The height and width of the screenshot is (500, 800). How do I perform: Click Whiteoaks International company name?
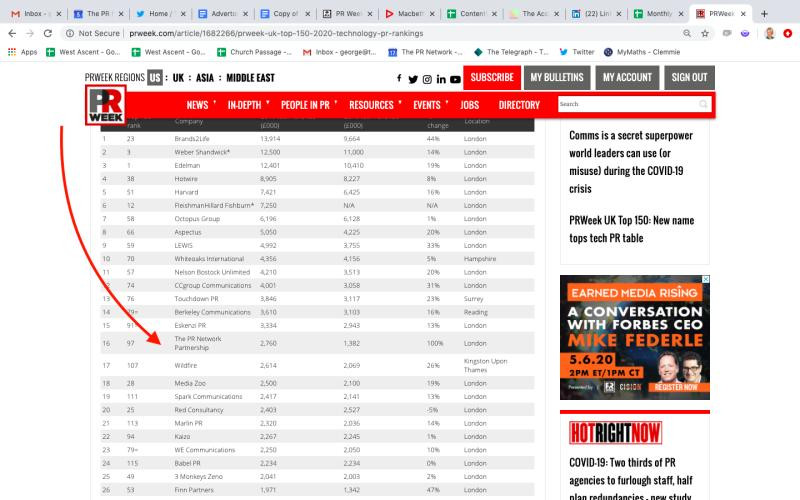click(x=209, y=259)
